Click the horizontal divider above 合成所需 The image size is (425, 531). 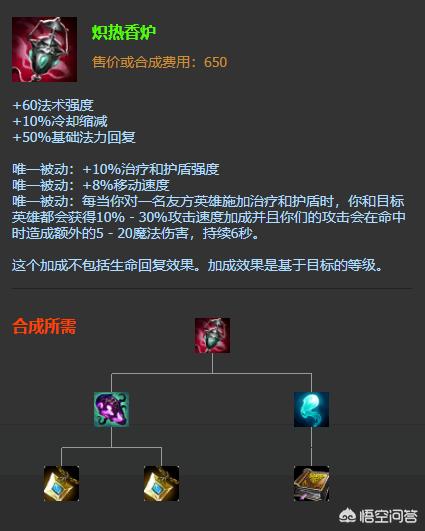click(212, 289)
